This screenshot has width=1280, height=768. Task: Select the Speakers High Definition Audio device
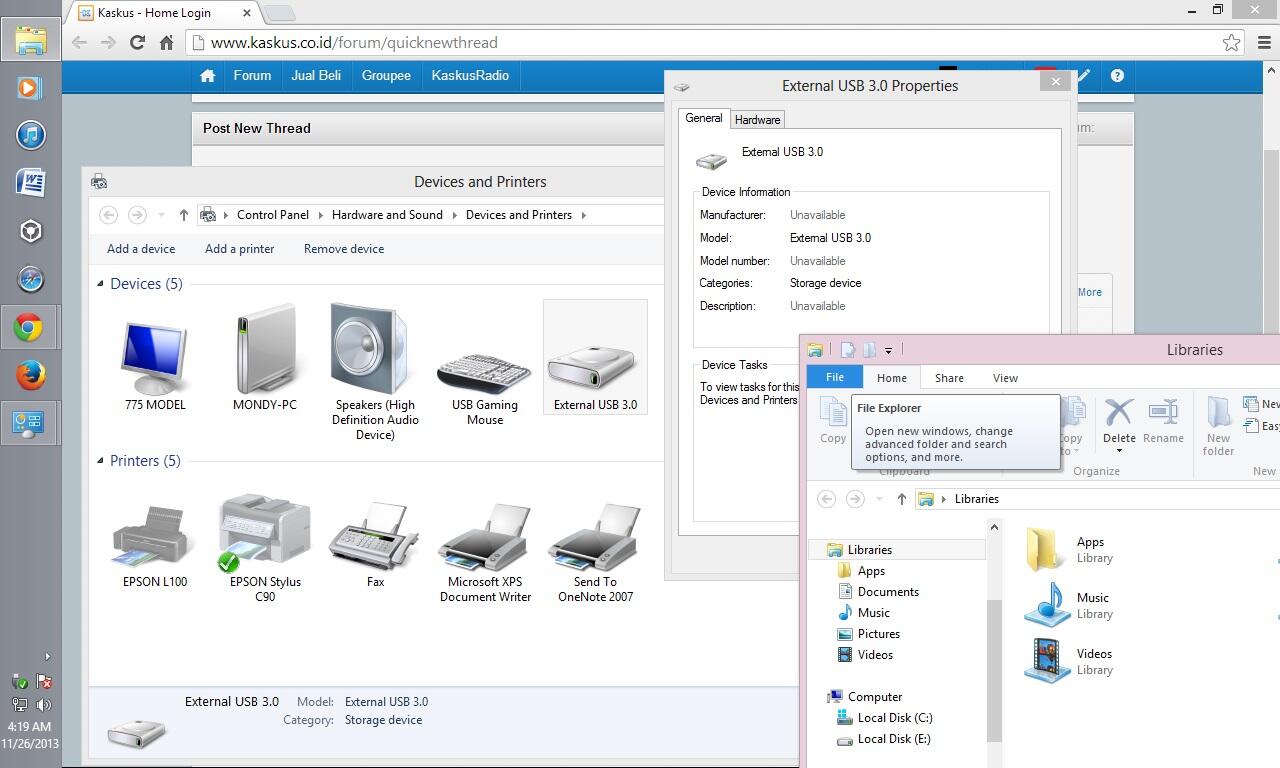coord(375,352)
